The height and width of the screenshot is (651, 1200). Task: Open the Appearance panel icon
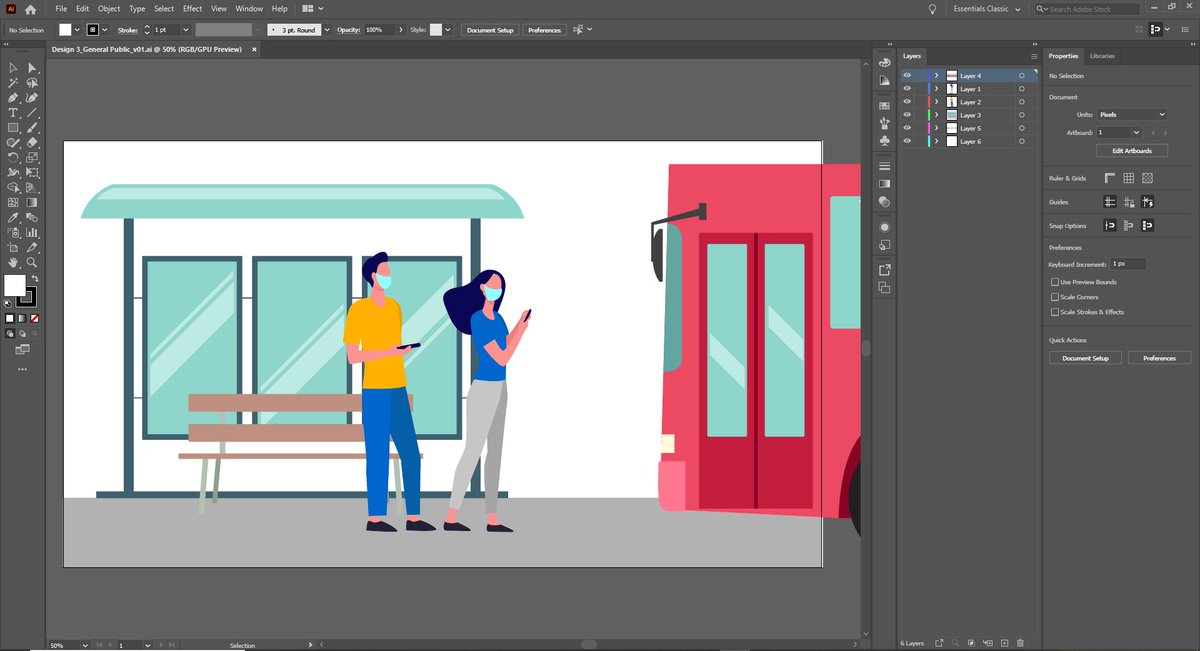tap(884, 227)
